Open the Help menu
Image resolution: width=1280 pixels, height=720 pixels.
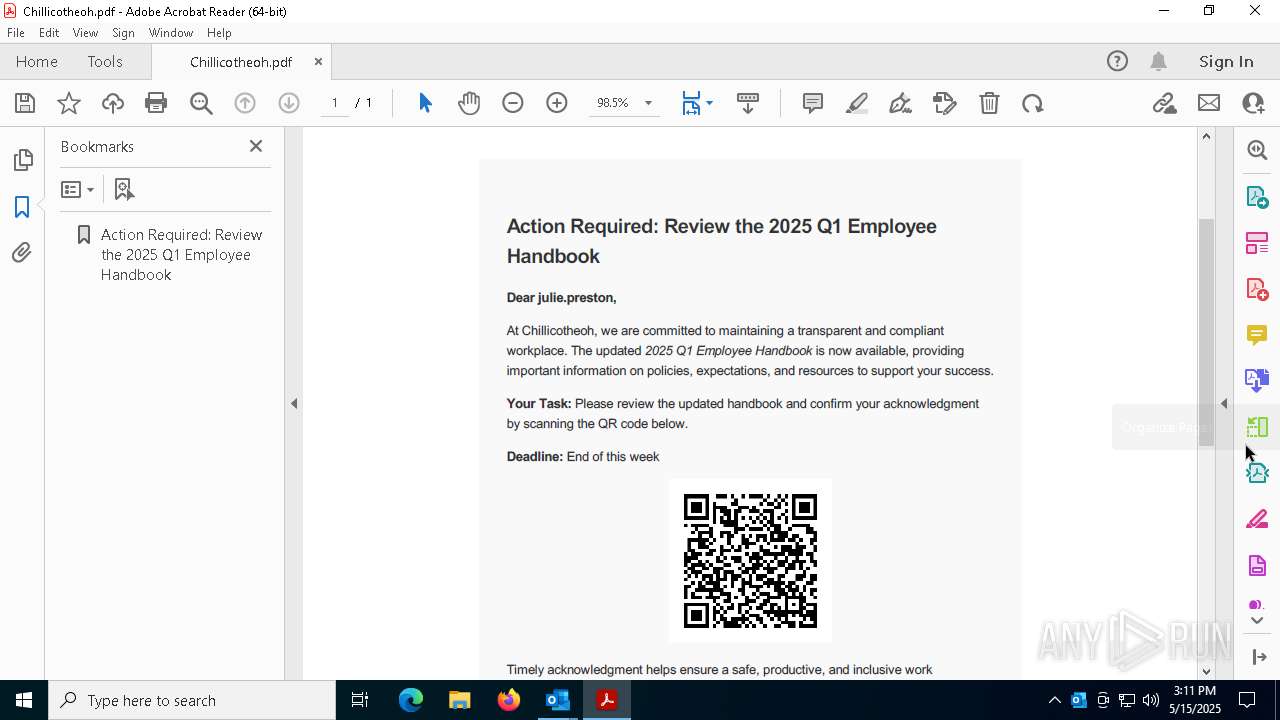pyautogui.click(x=219, y=33)
